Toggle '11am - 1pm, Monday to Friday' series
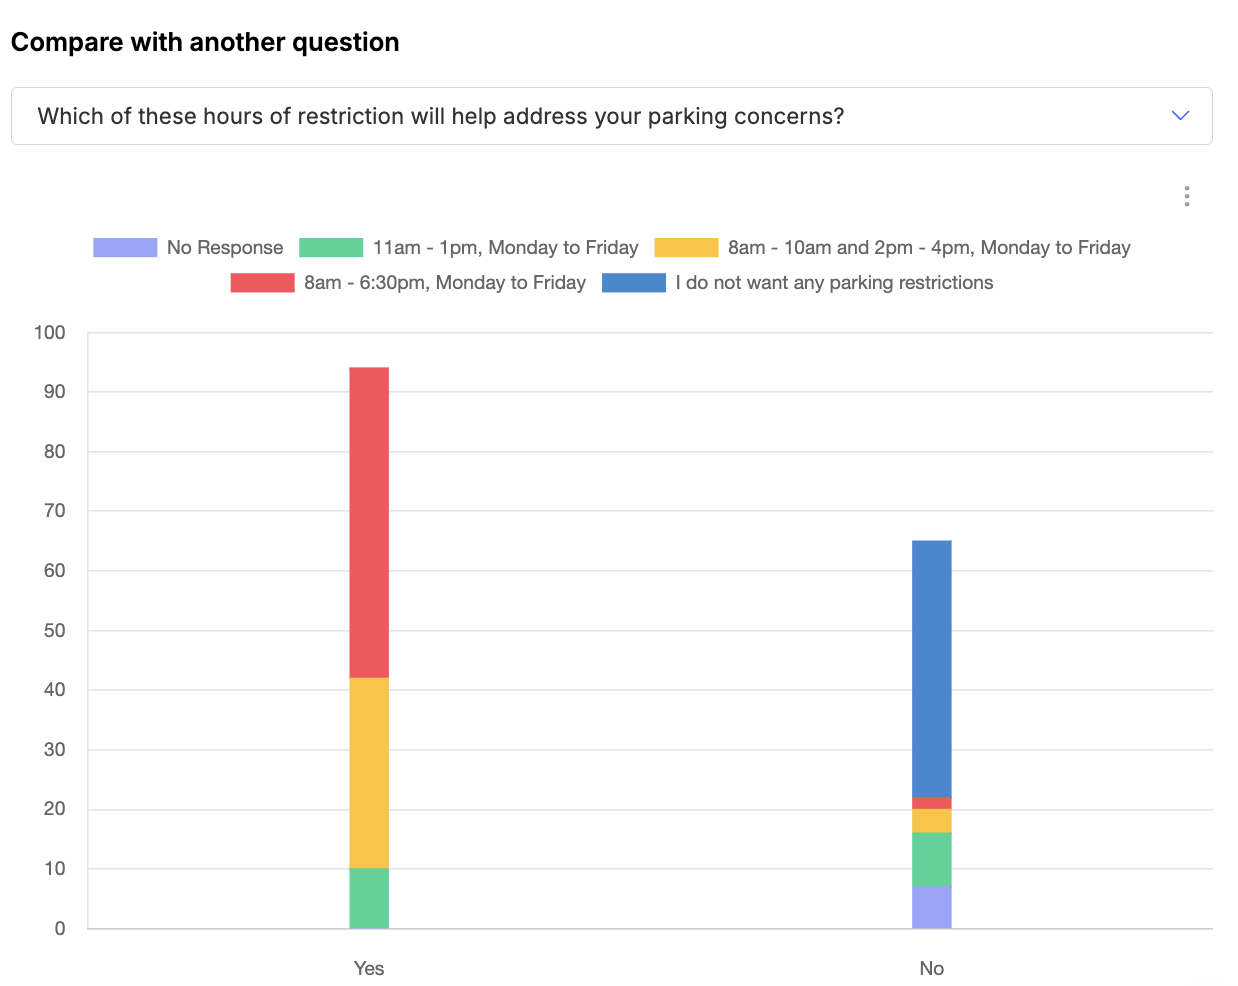This screenshot has height=986, width=1238. coord(505,248)
